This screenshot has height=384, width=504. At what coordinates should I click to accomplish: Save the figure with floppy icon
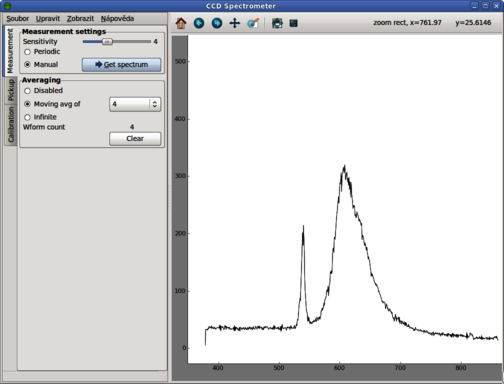(293, 23)
